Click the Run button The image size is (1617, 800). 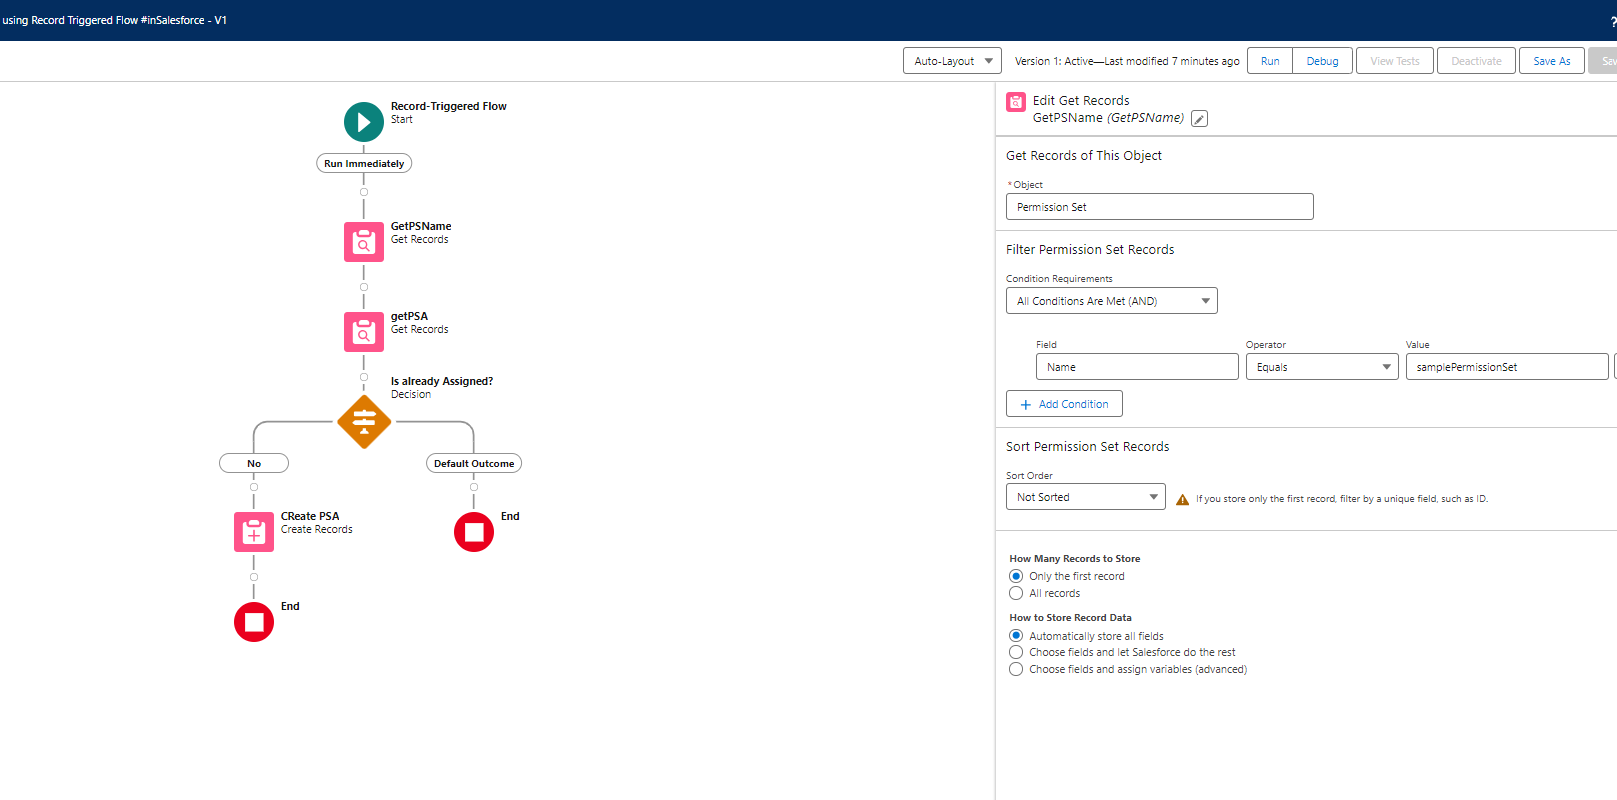(x=1270, y=61)
